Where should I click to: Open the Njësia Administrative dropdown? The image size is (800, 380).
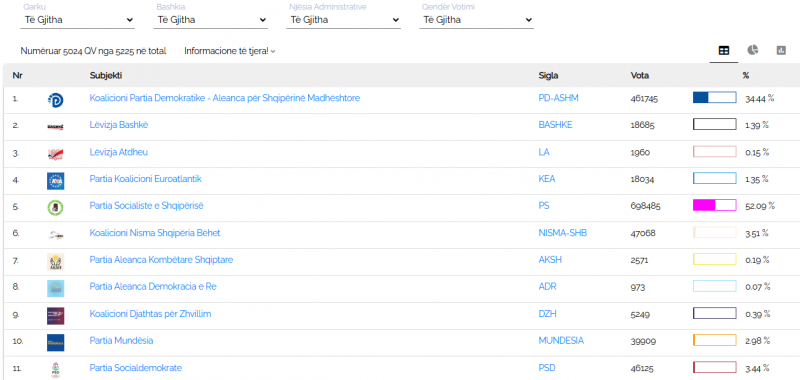pyautogui.click(x=344, y=20)
